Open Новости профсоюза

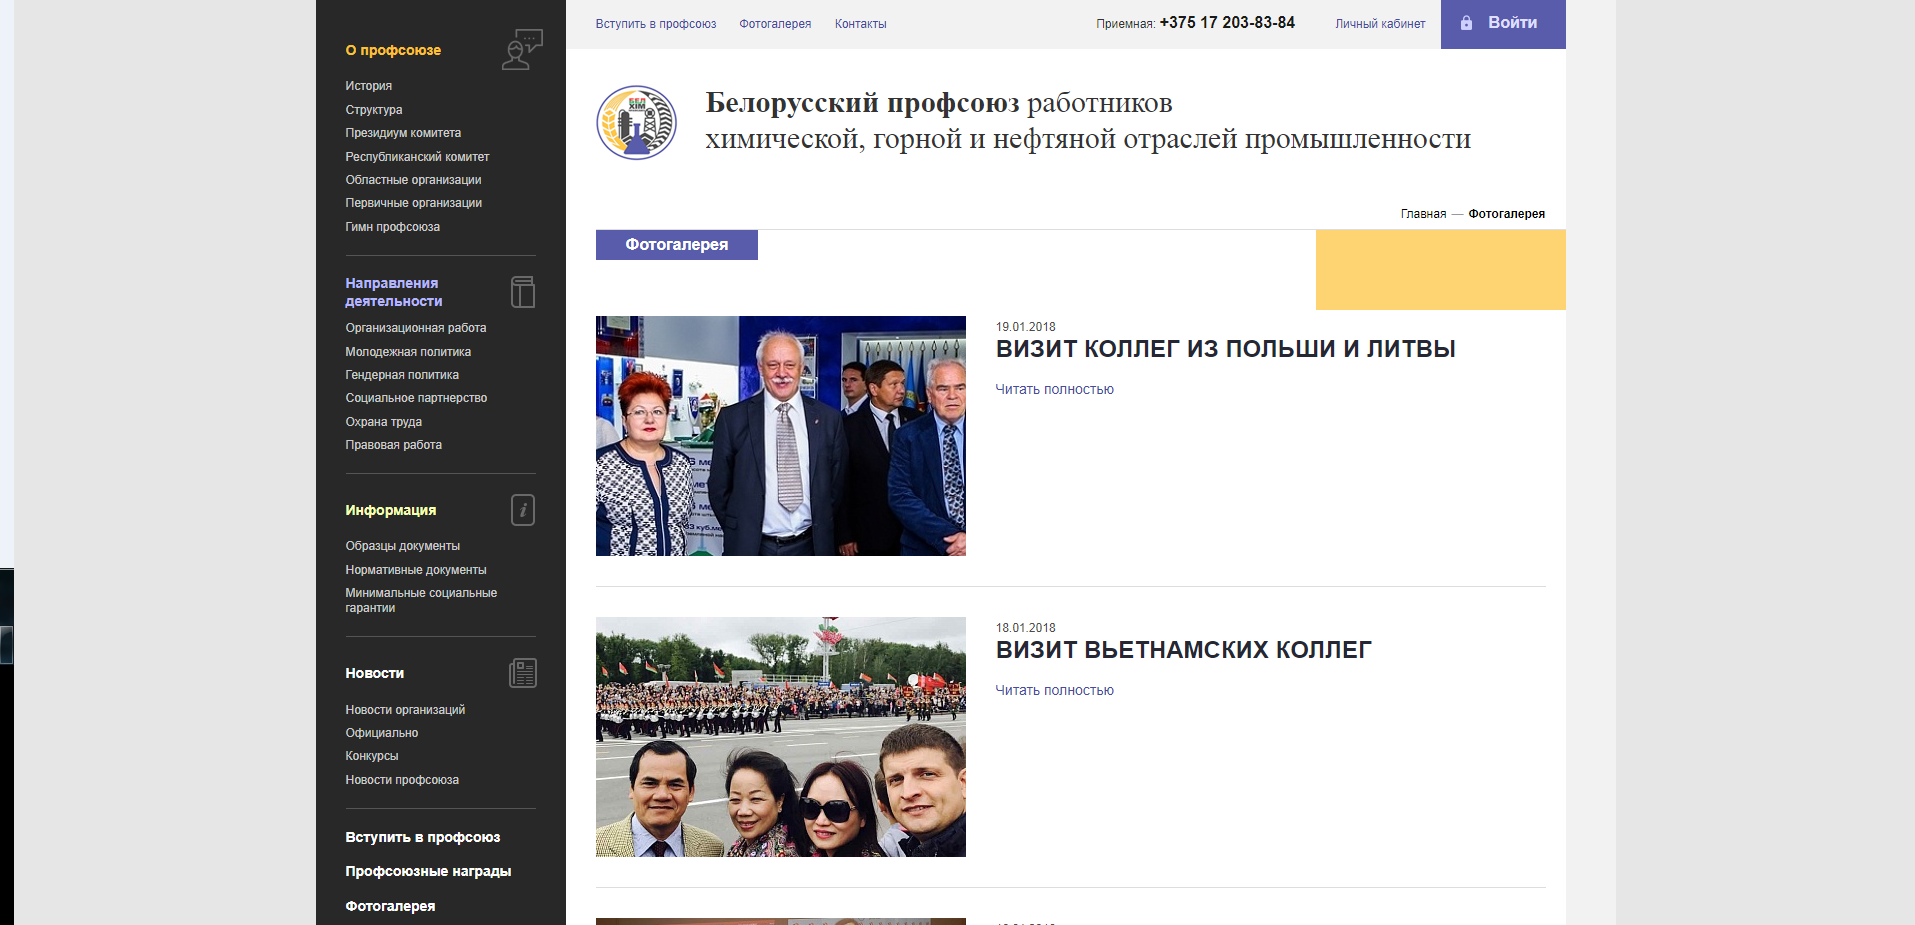click(402, 780)
